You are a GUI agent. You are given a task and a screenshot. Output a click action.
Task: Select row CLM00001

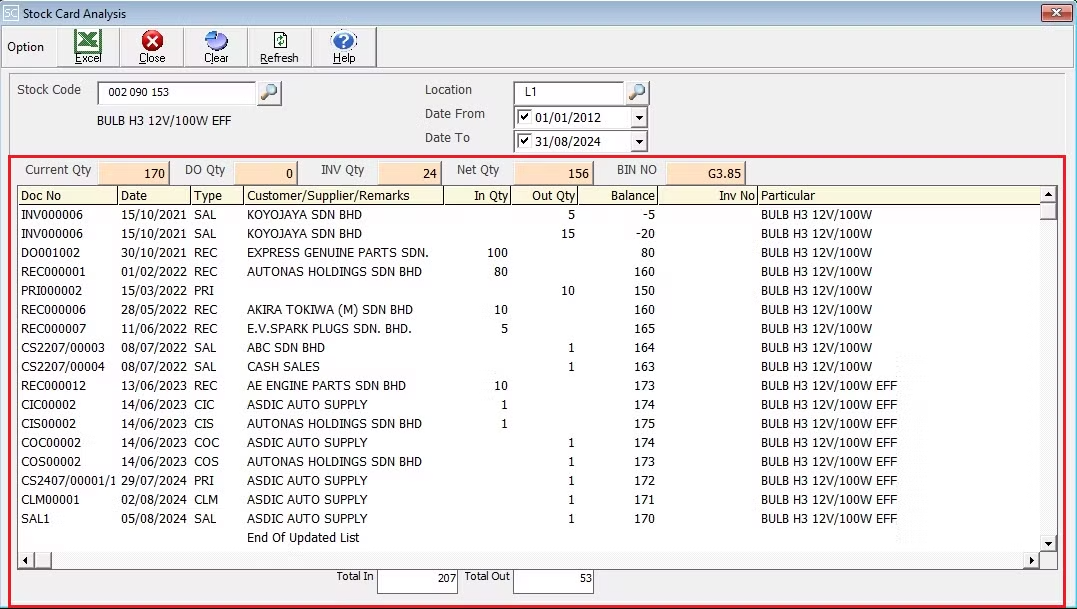tap(530, 500)
